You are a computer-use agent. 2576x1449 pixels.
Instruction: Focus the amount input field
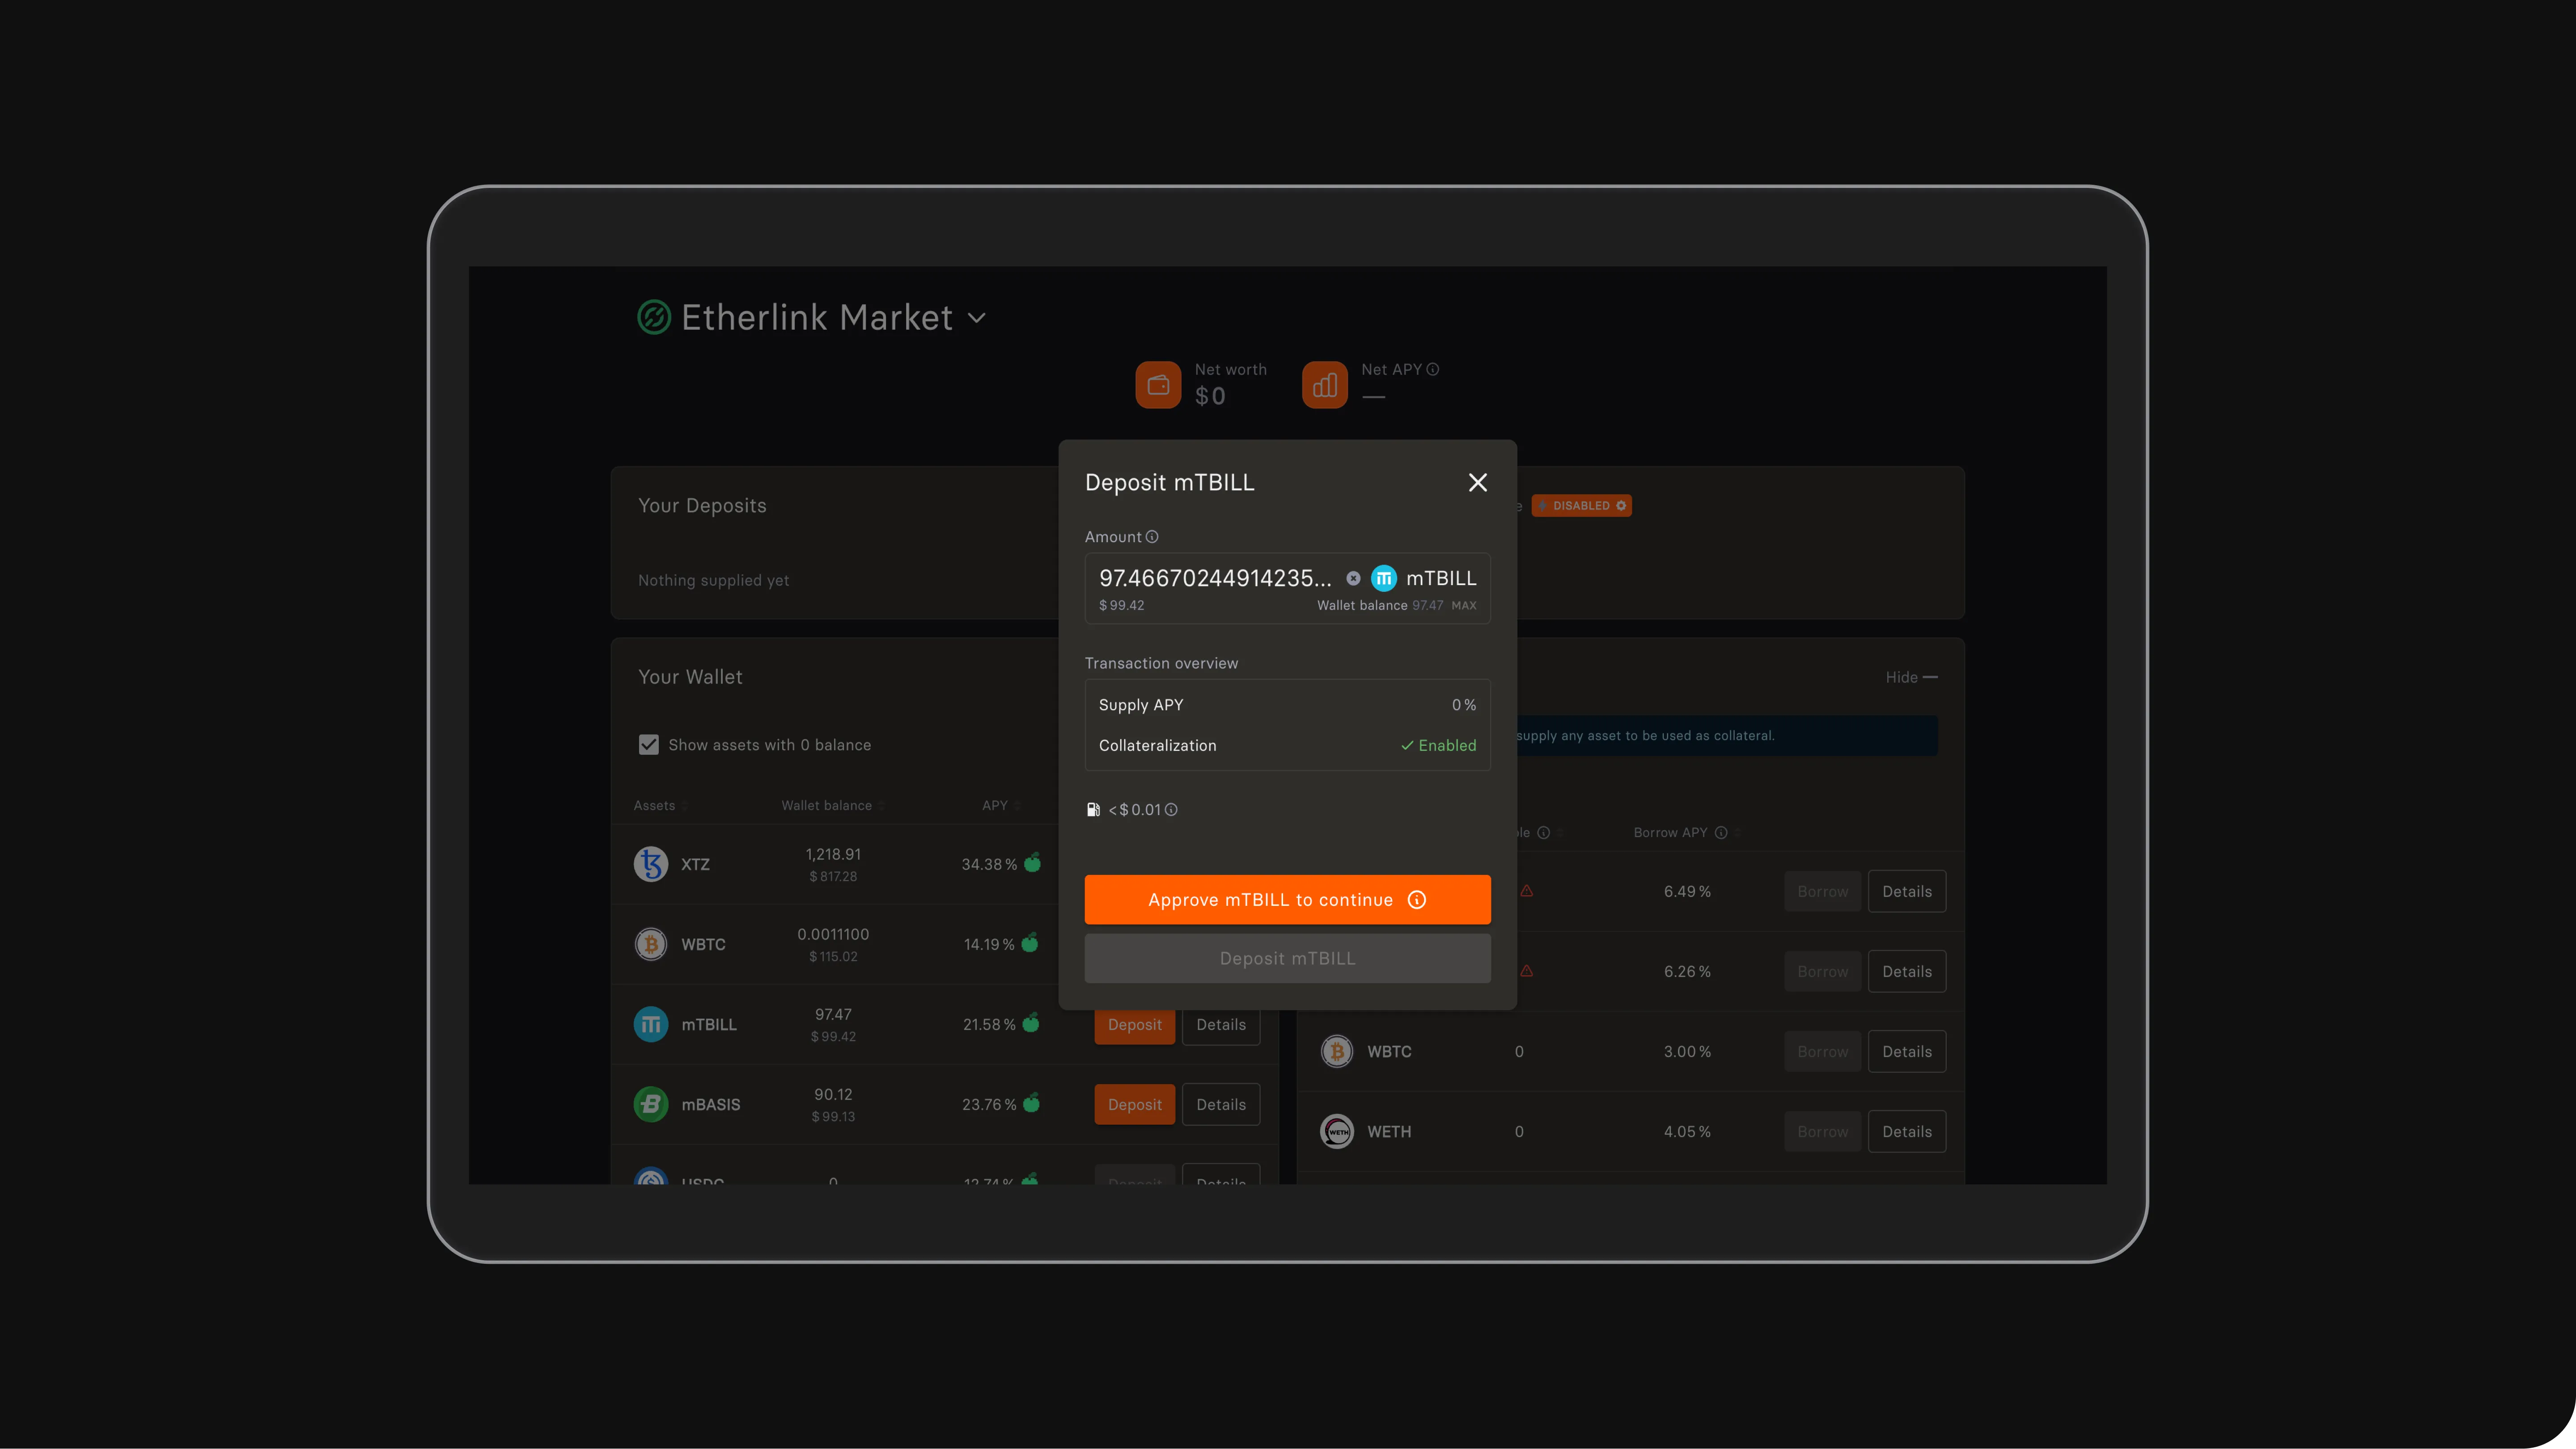[1215, 578]
